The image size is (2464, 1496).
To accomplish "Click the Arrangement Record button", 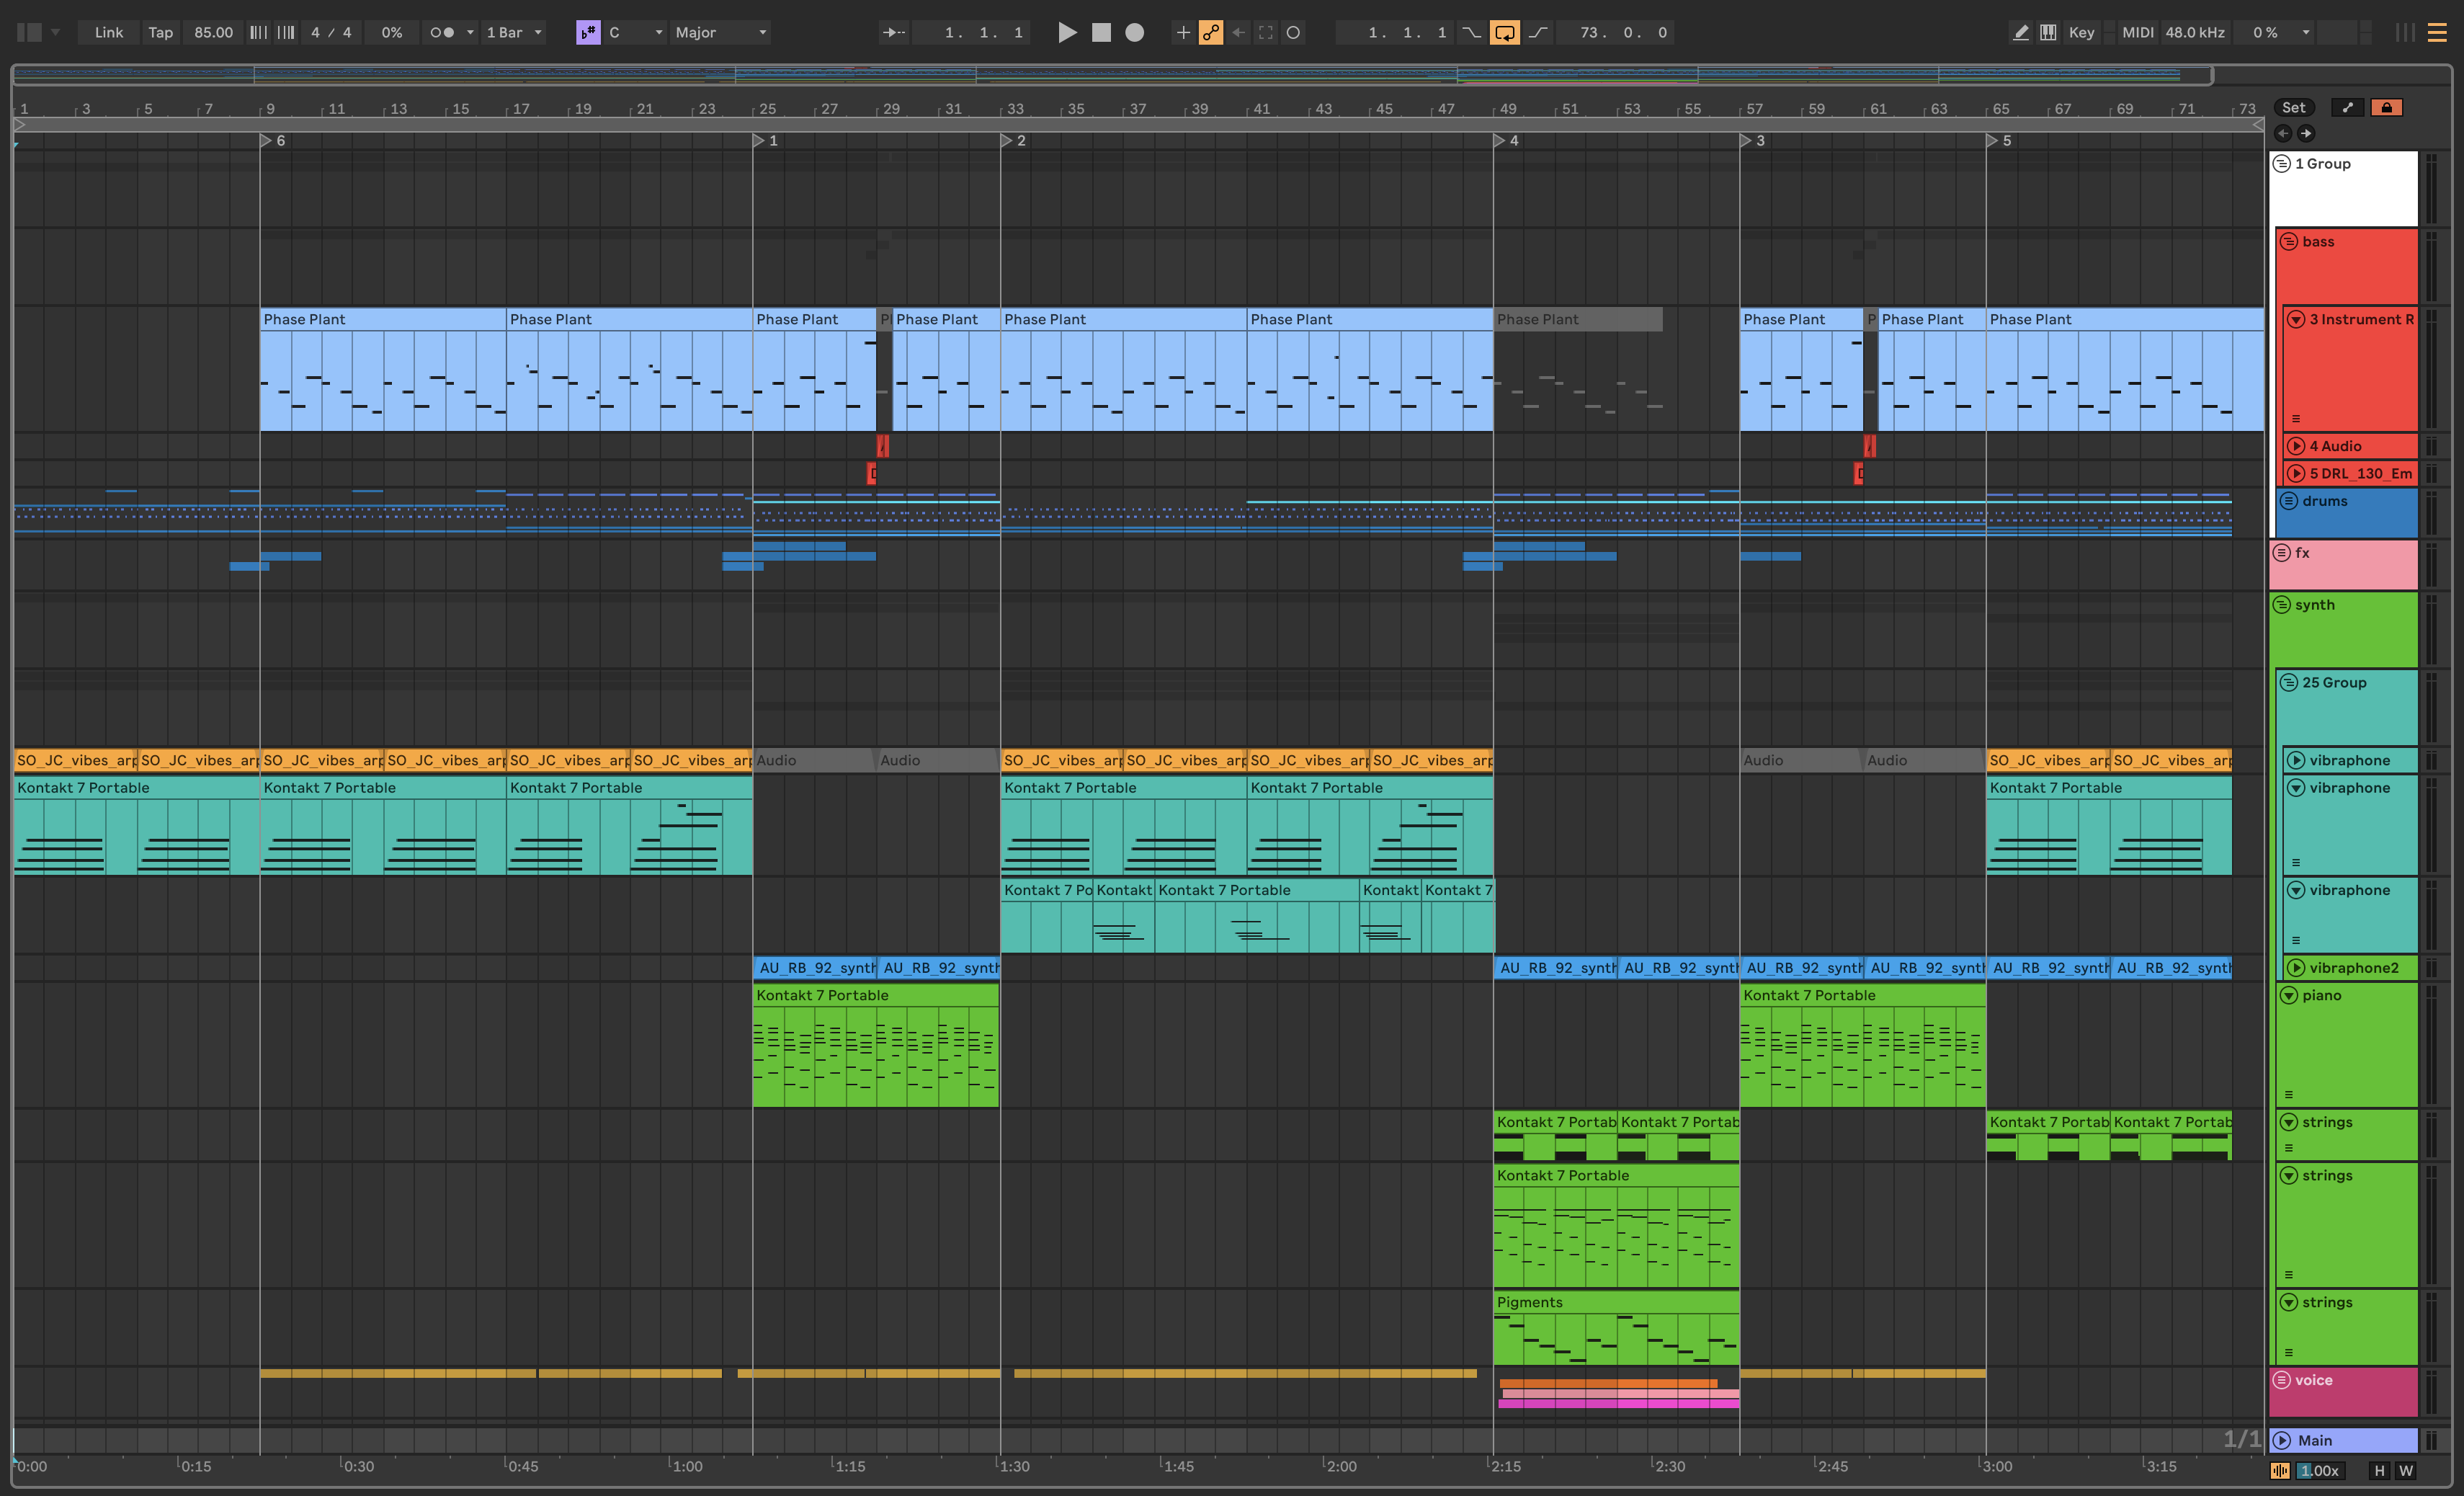I will [x=1134, y=32].
